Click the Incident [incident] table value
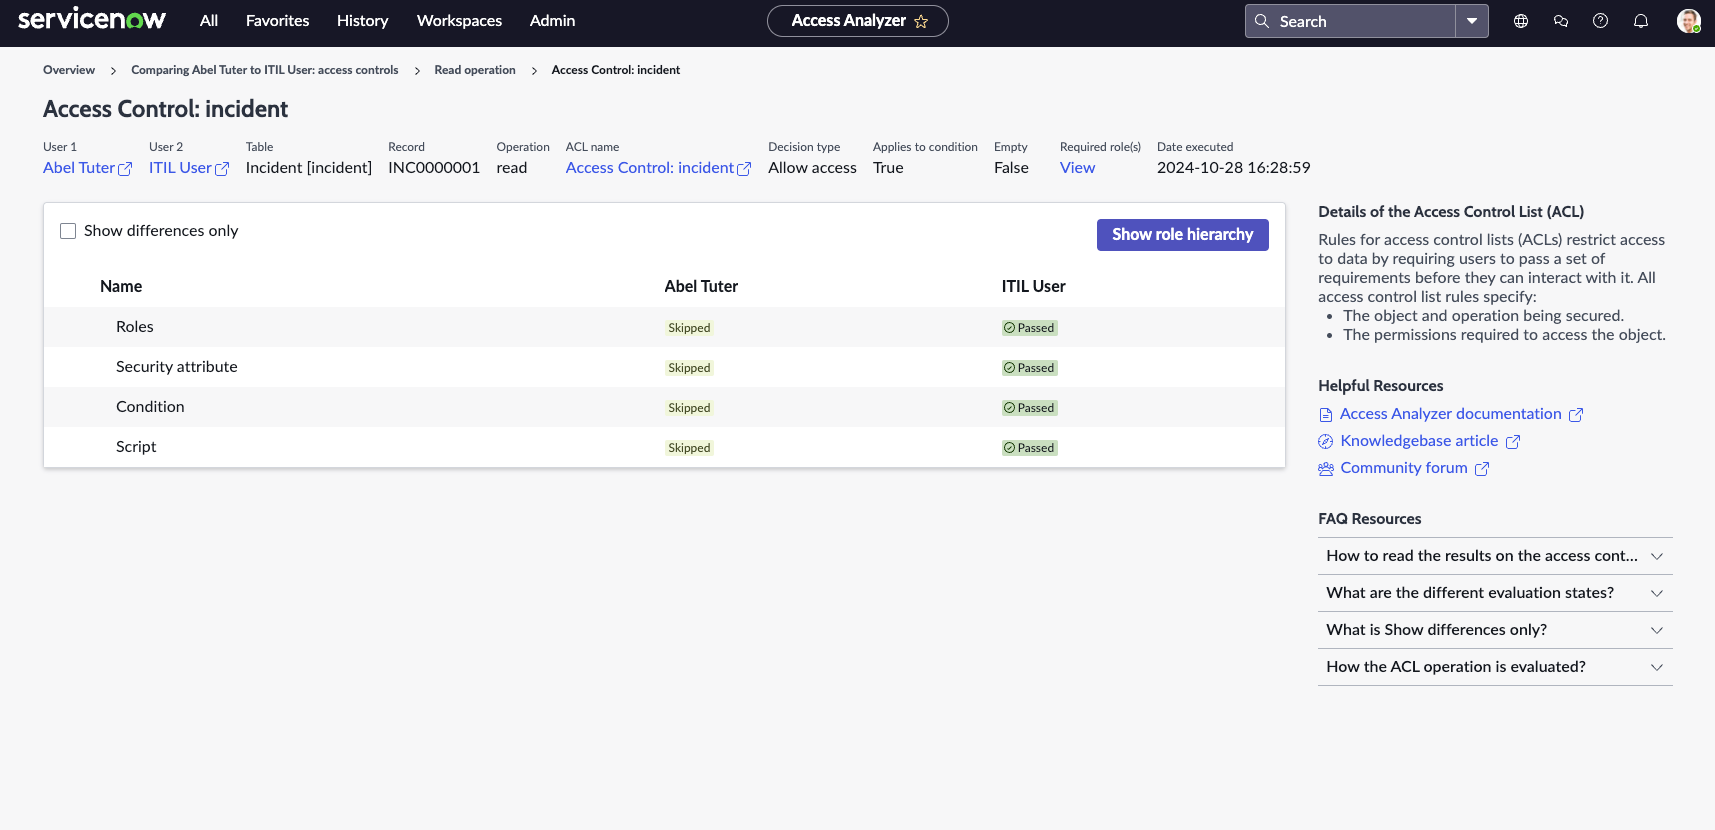The image size is (1715, 830). 309,168
